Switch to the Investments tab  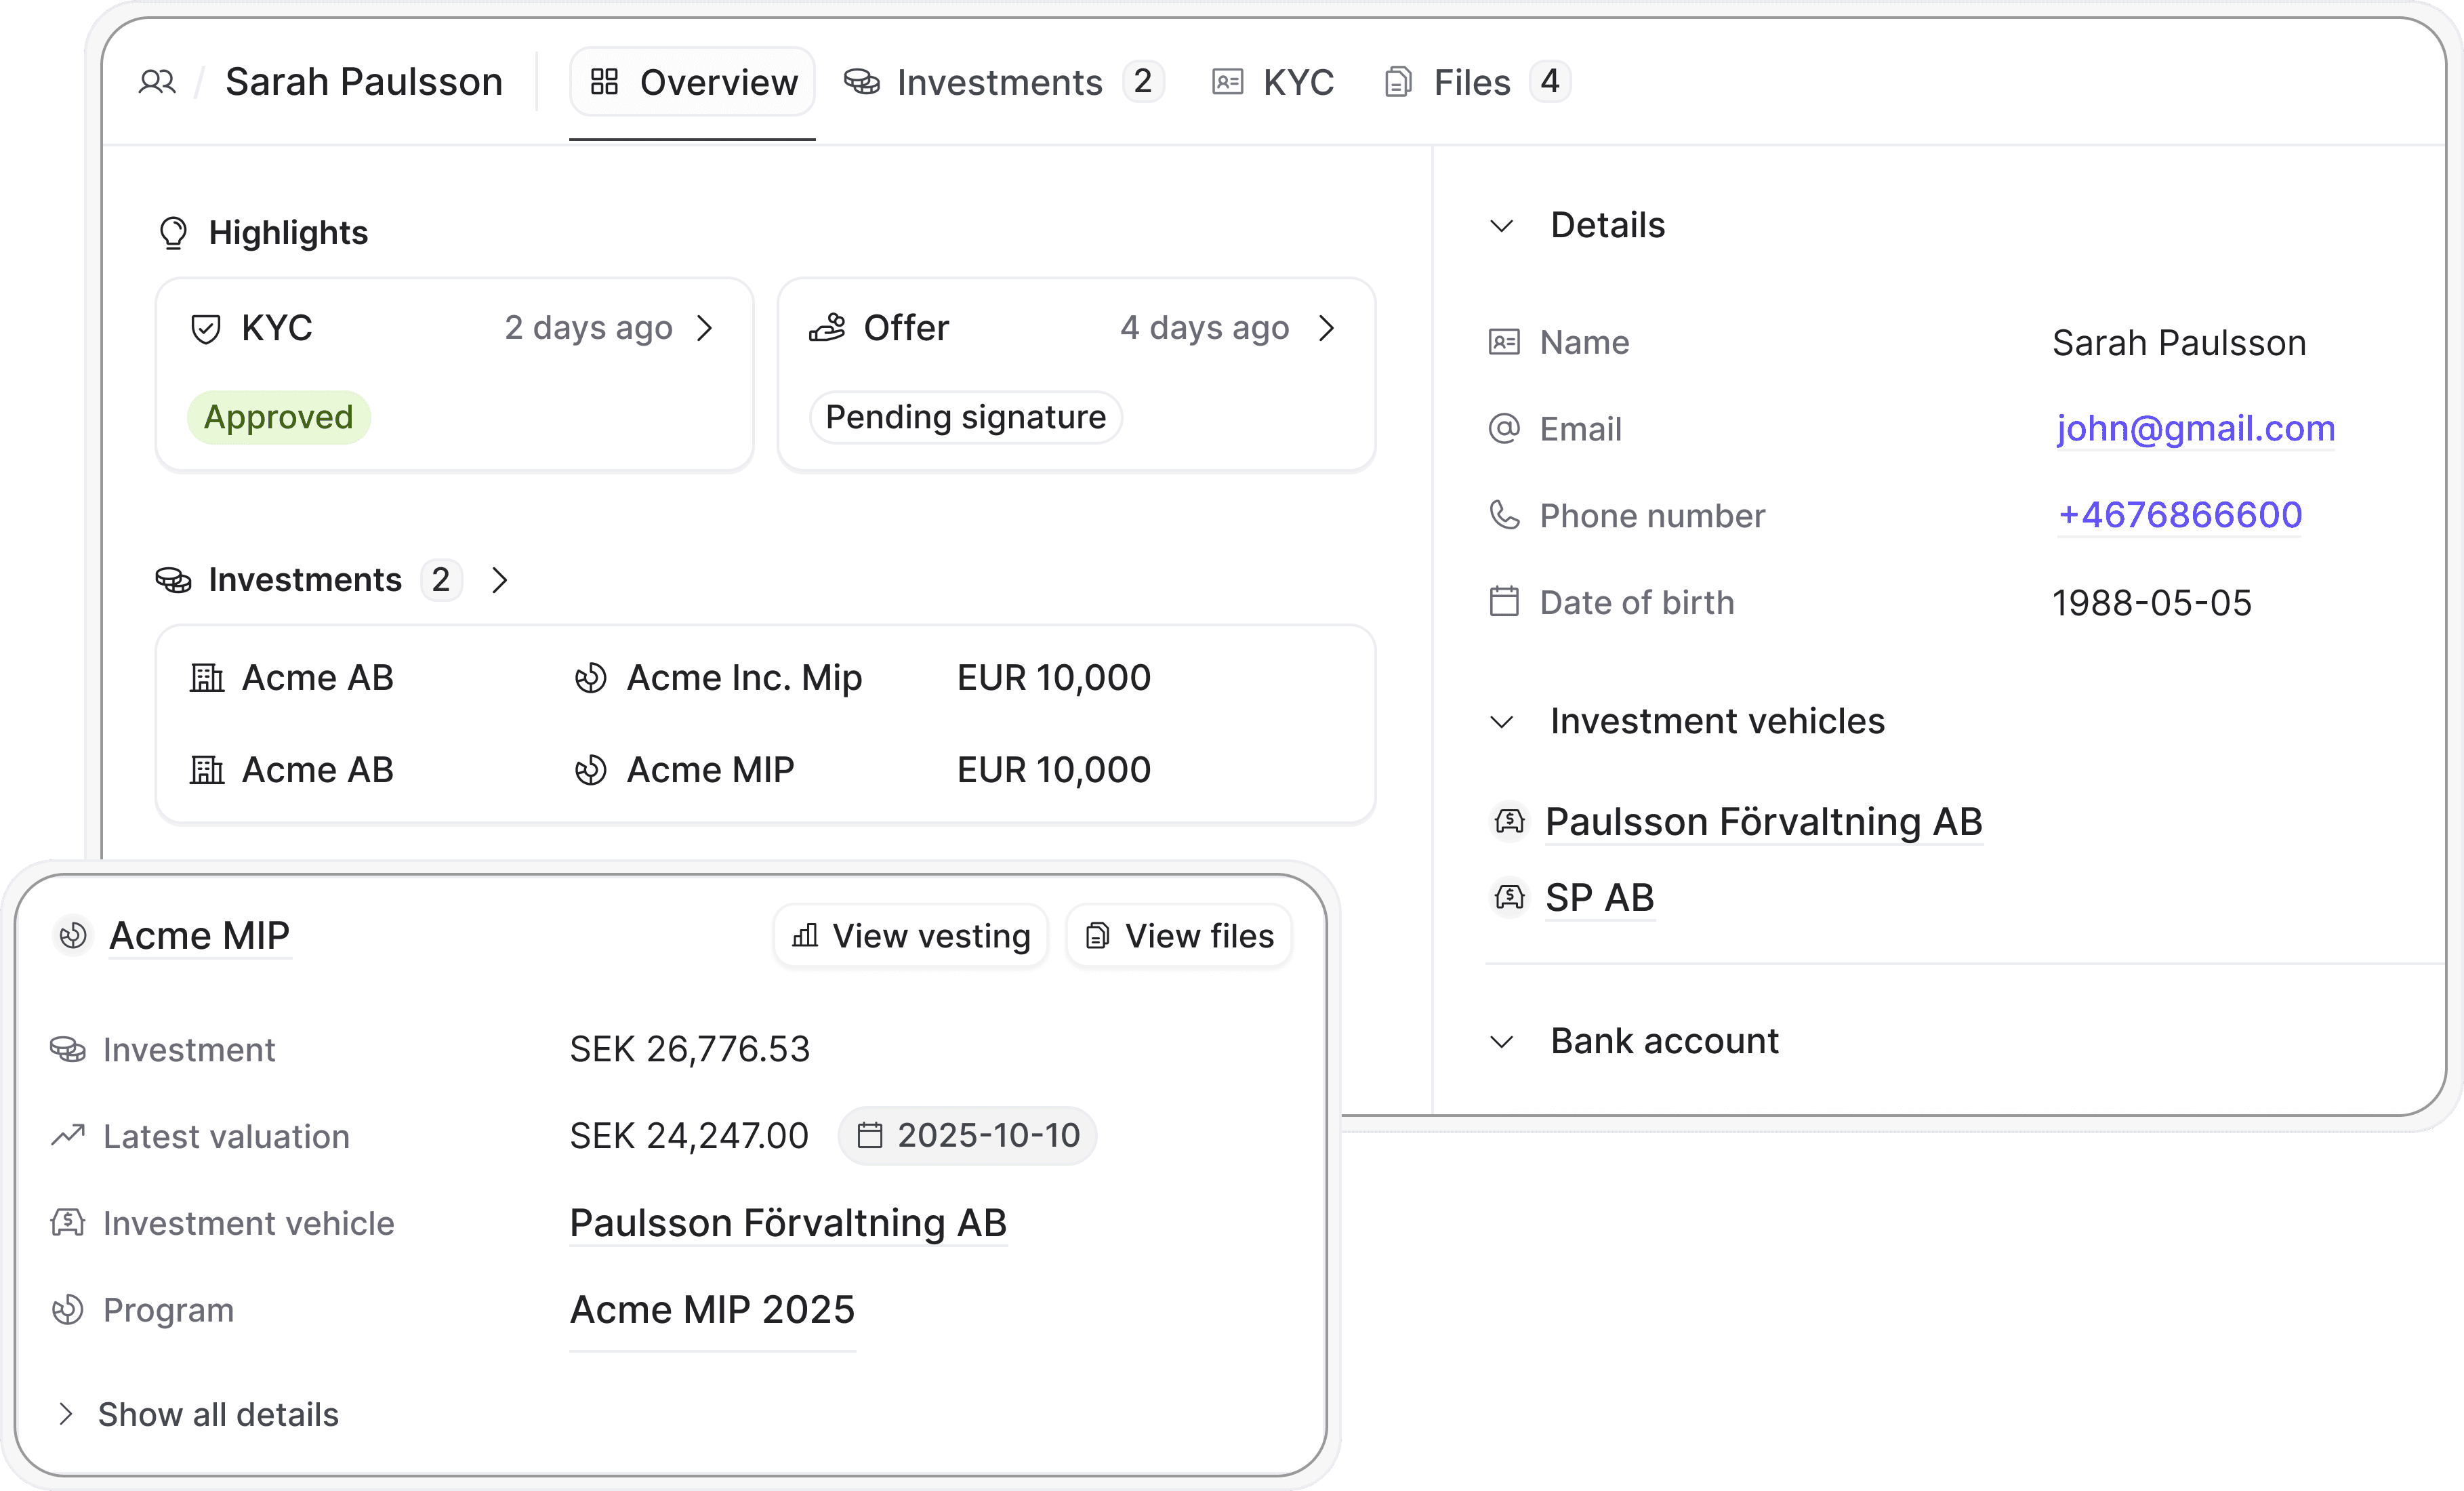[x=1000, y=82]
